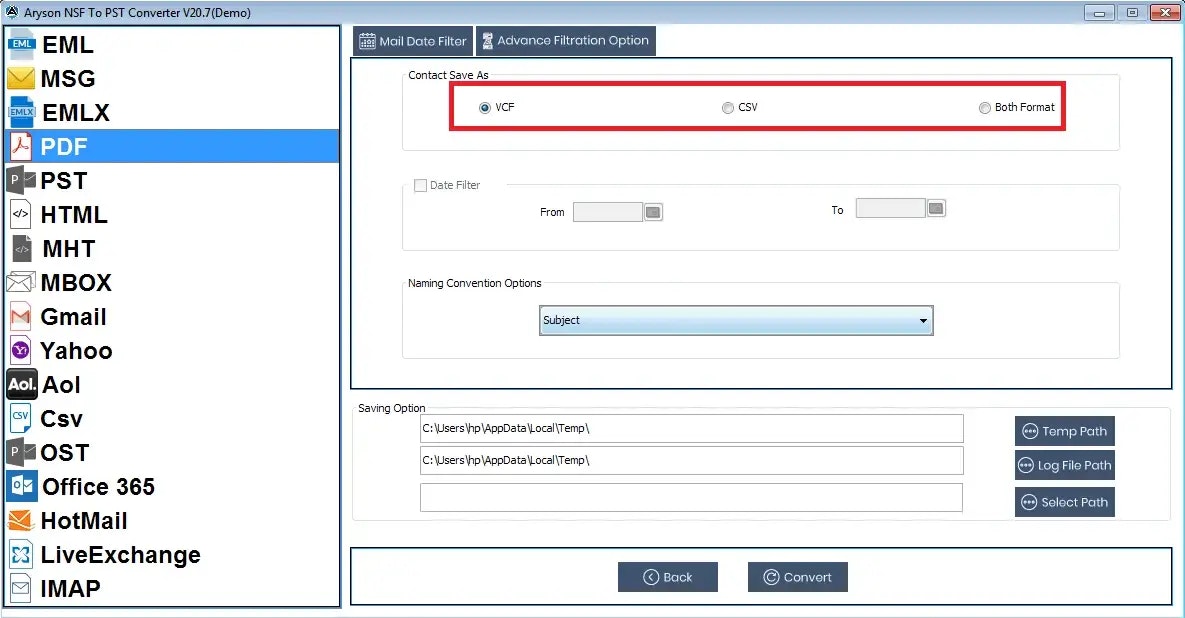Click the From date input field
This screenshot has width=1185, height=618.
[608, 212]
